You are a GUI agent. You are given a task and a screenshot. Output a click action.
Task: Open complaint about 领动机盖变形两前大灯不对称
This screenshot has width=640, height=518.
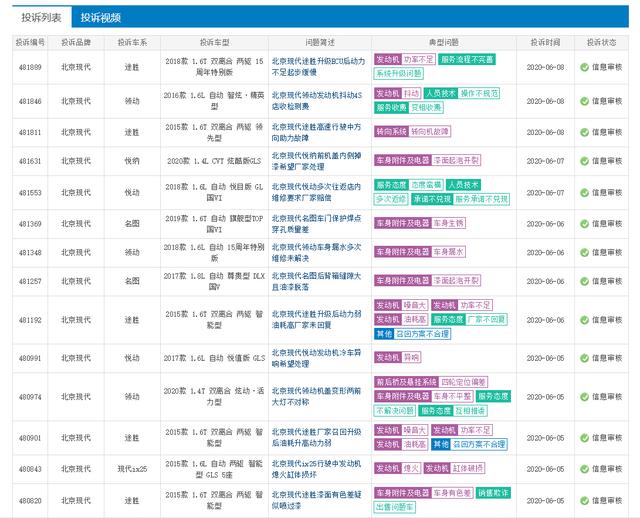pos(316,396)
